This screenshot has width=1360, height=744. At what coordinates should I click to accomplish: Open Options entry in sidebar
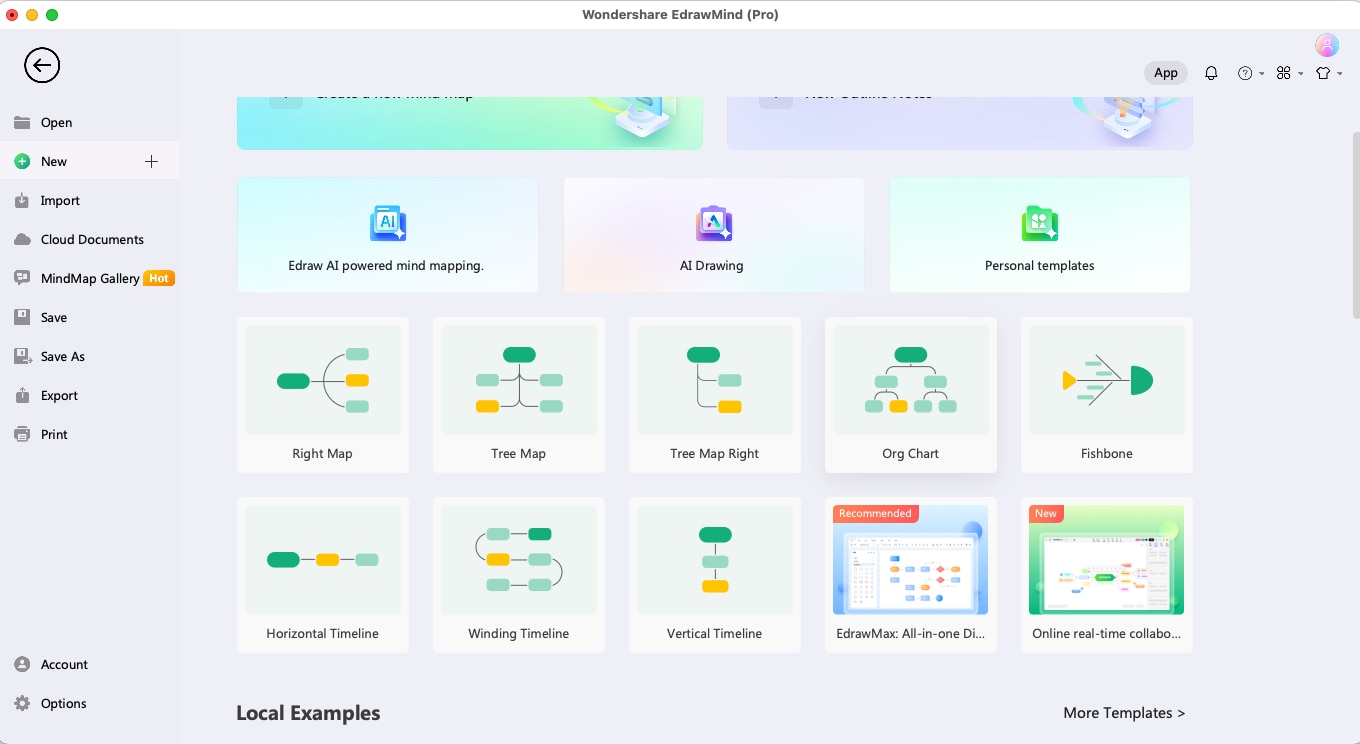(90, 703)
